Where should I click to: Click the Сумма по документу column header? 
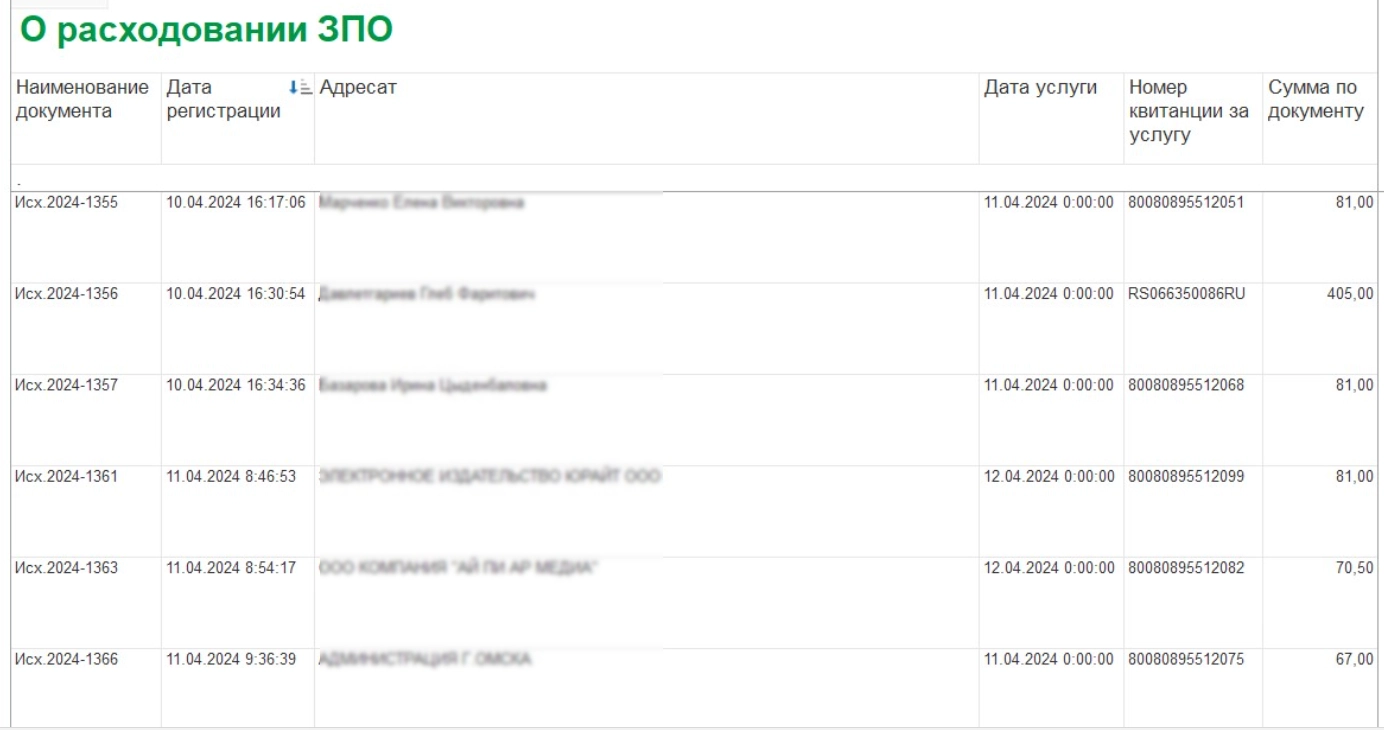pyautogui.click(x=1315, y=100)
